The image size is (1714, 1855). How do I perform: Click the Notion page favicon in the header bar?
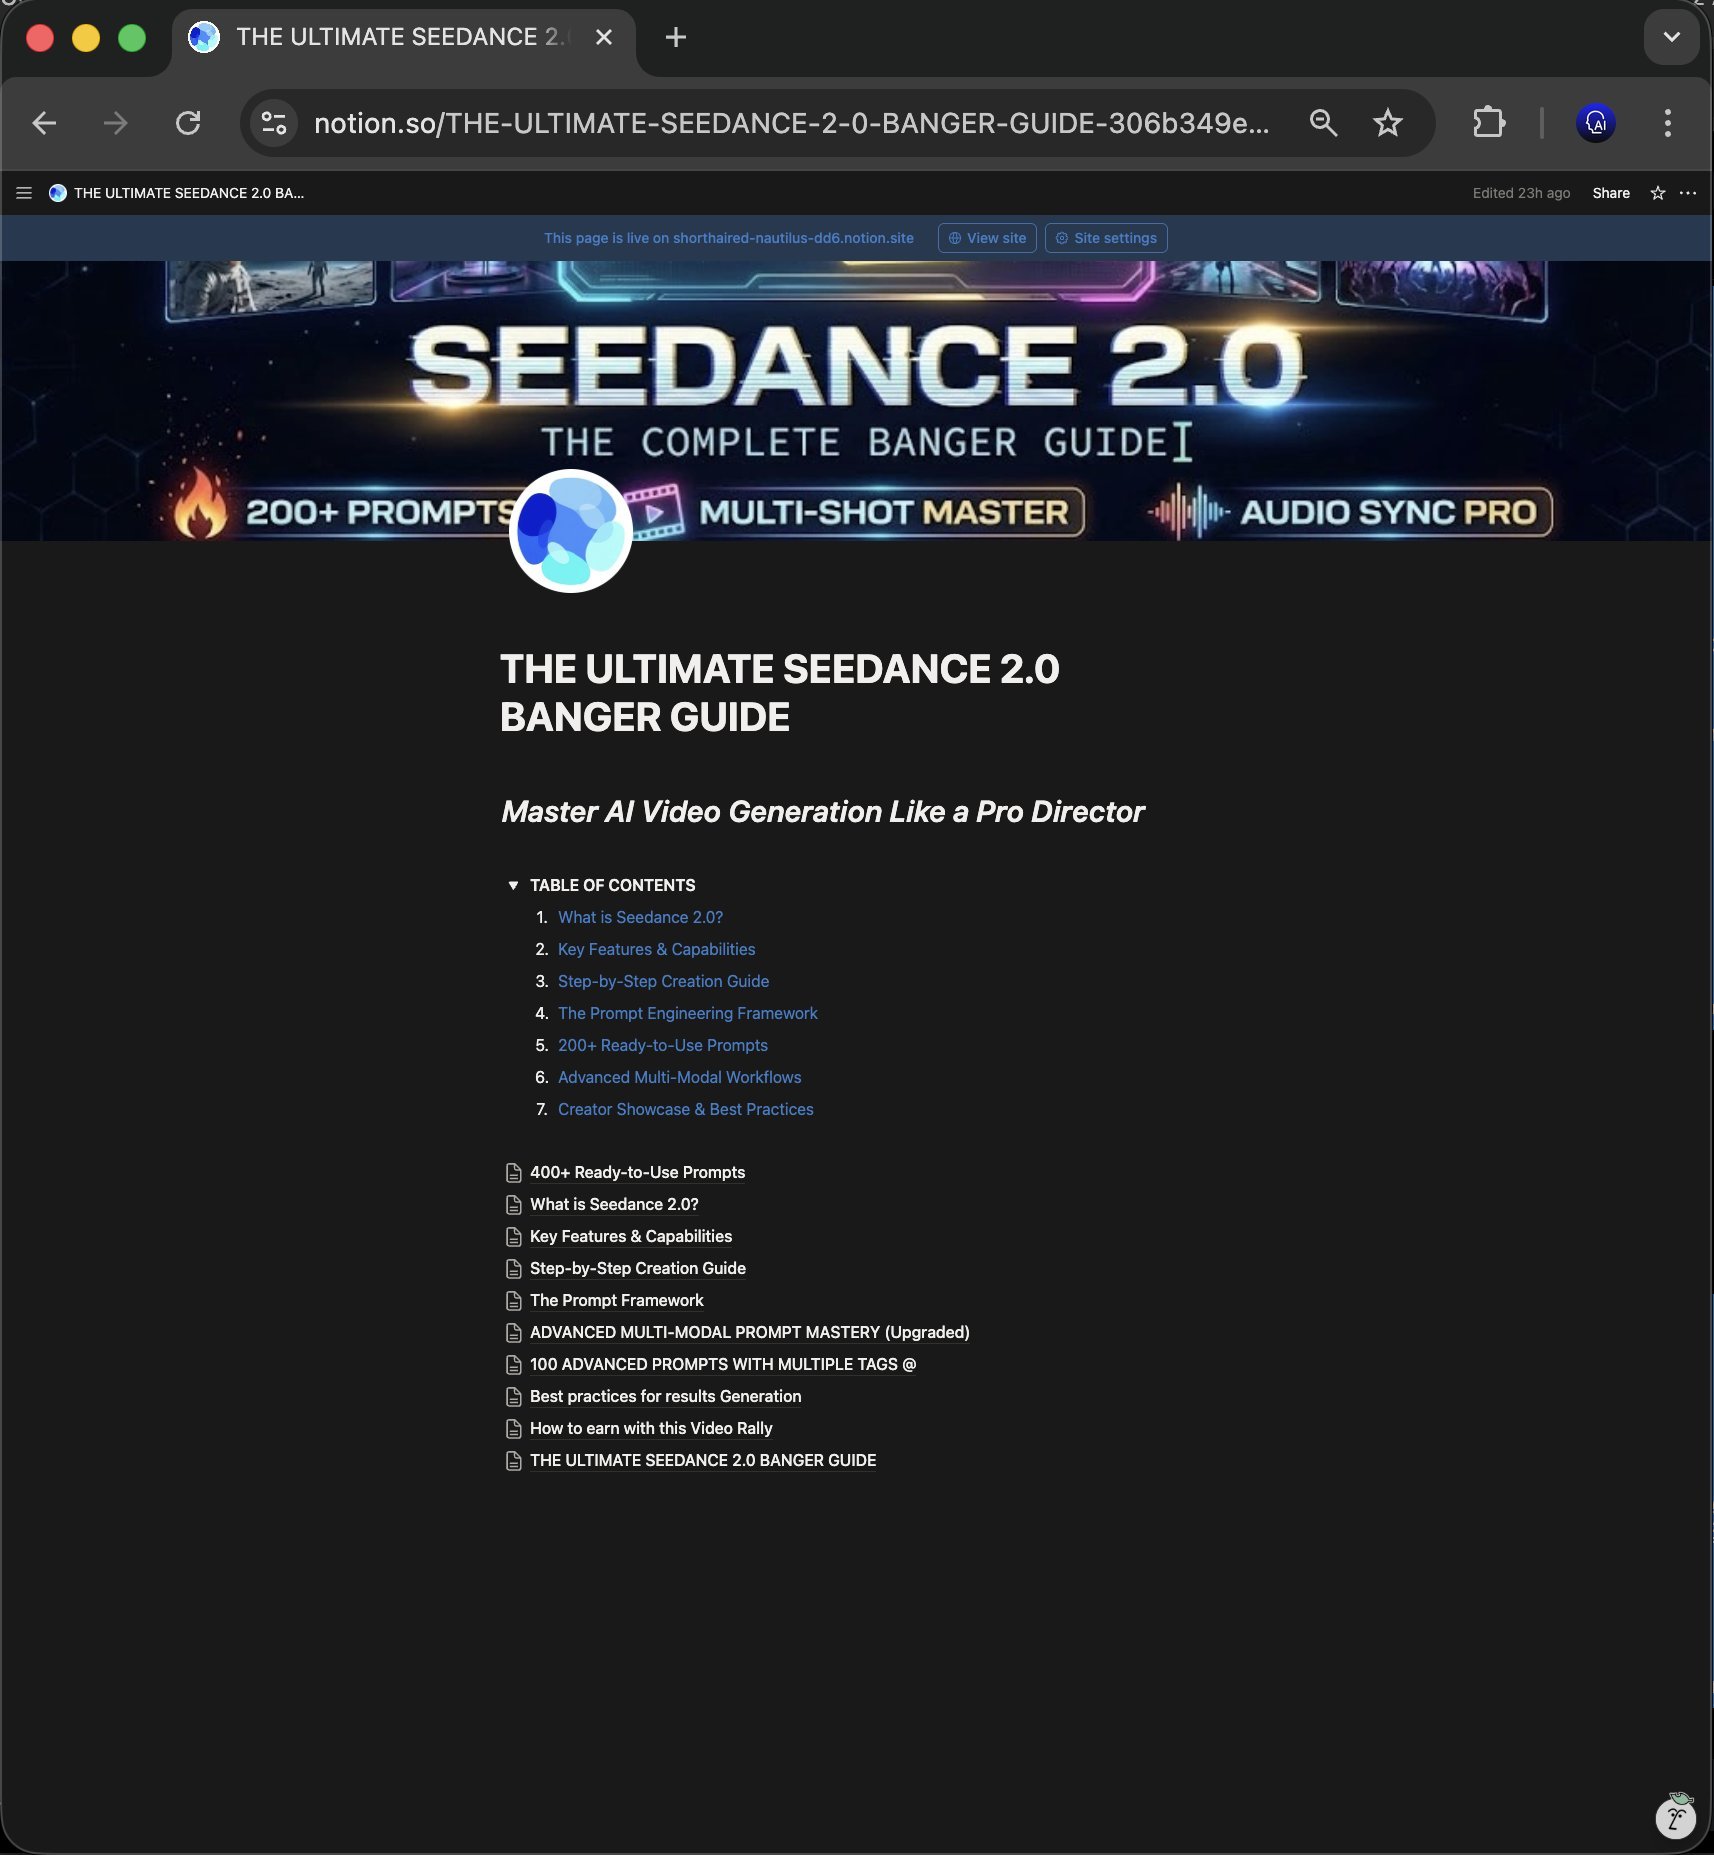pos(57,193)
